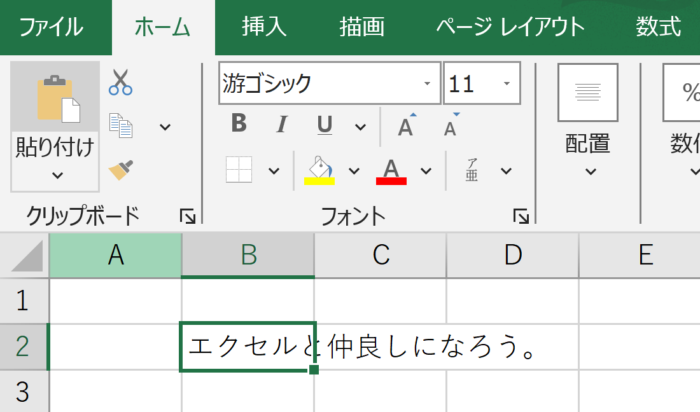Image resolution: width=700 pixels, height=412 pixels.
Task: Toggle Underline formatting
Action: [325, 124]
